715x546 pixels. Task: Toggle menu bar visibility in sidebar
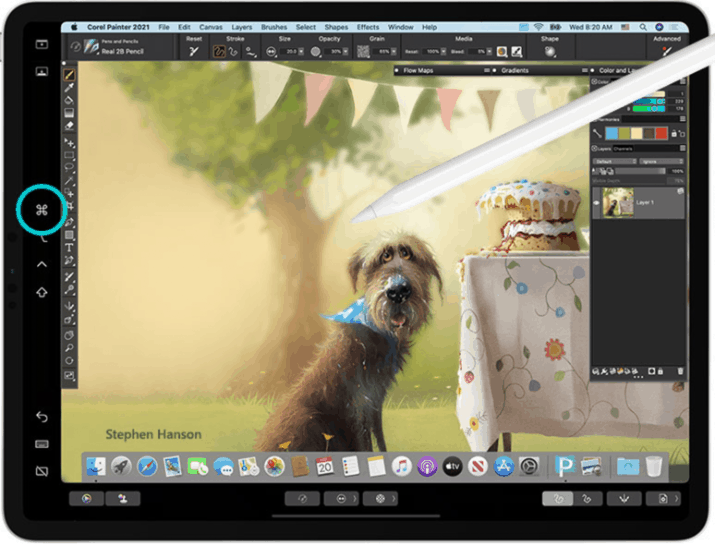[x=42, y=44]
